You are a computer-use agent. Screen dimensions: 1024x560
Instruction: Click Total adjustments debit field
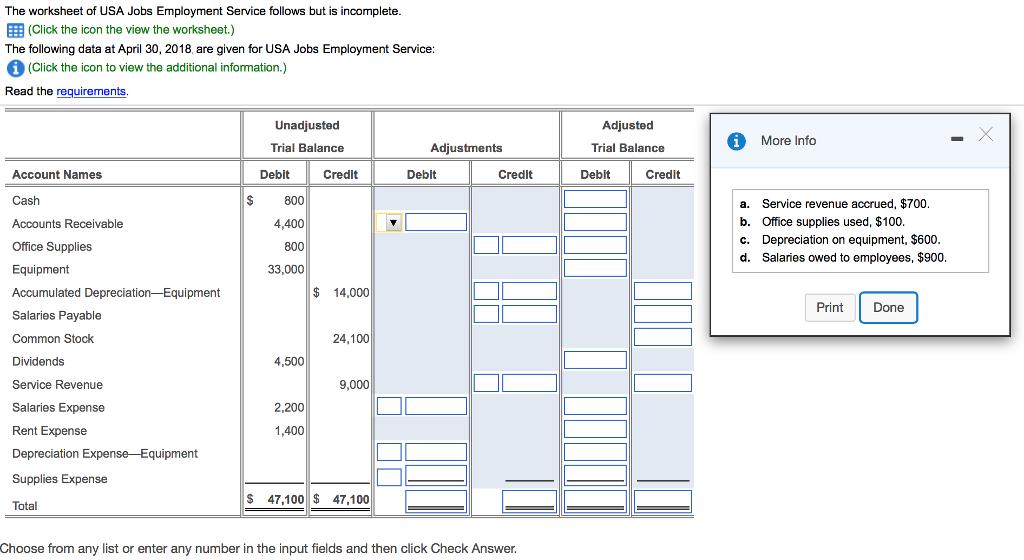pyautogui.click(x=436, y=501)
